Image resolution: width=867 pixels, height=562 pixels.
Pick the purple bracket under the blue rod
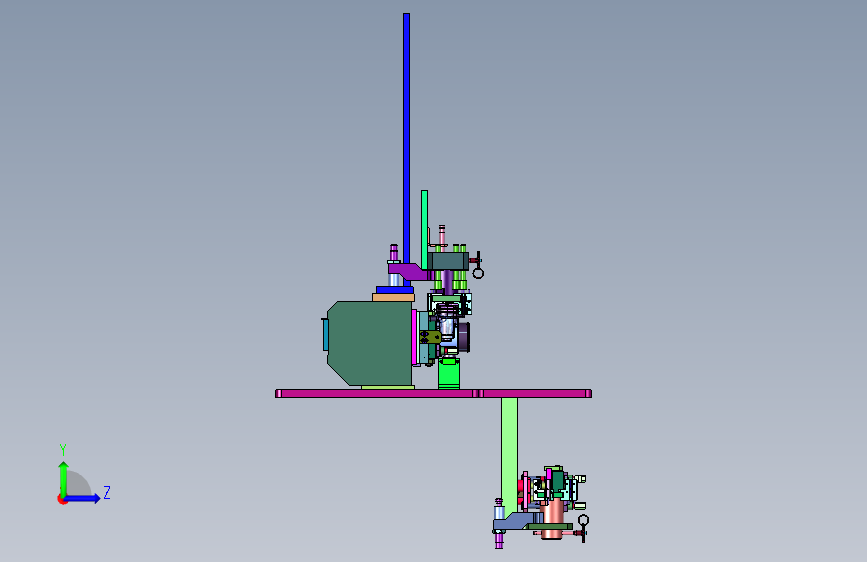click(x=409, y=272)
